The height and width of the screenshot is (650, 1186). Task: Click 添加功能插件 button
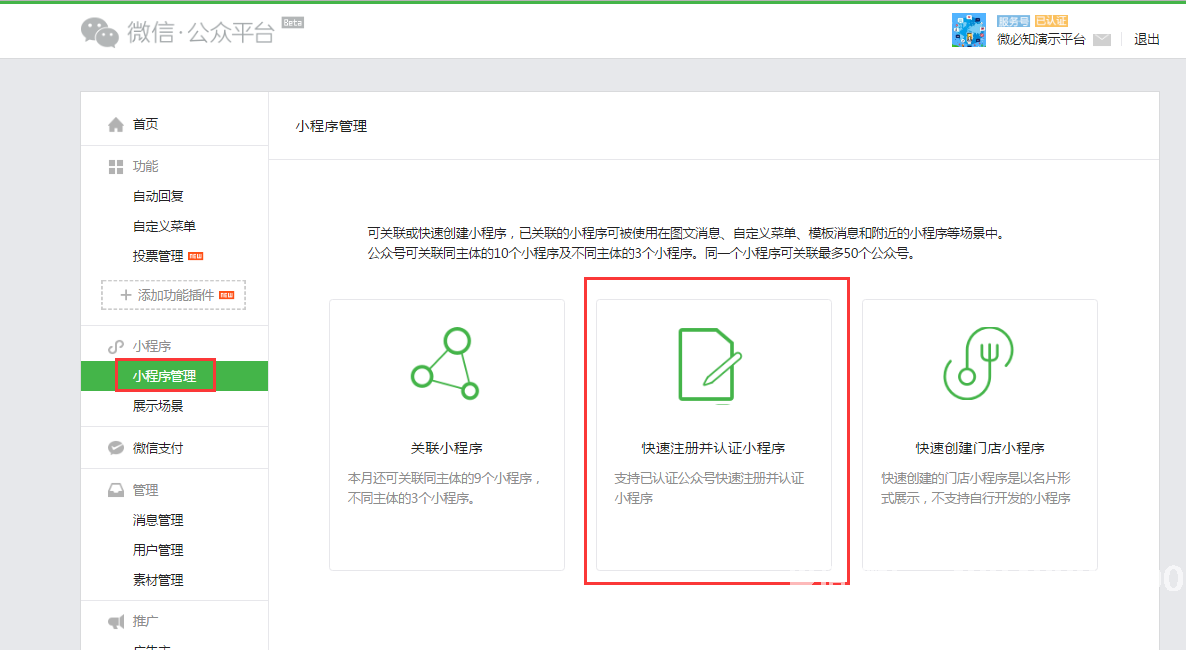click(173, 295)
